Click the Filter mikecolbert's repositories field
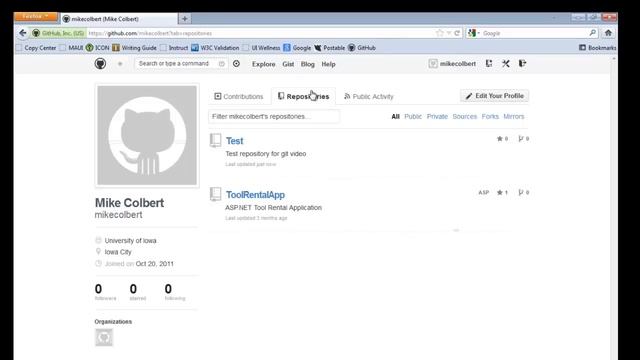Viewport: 640px width, 360px height. pos(274,116)
